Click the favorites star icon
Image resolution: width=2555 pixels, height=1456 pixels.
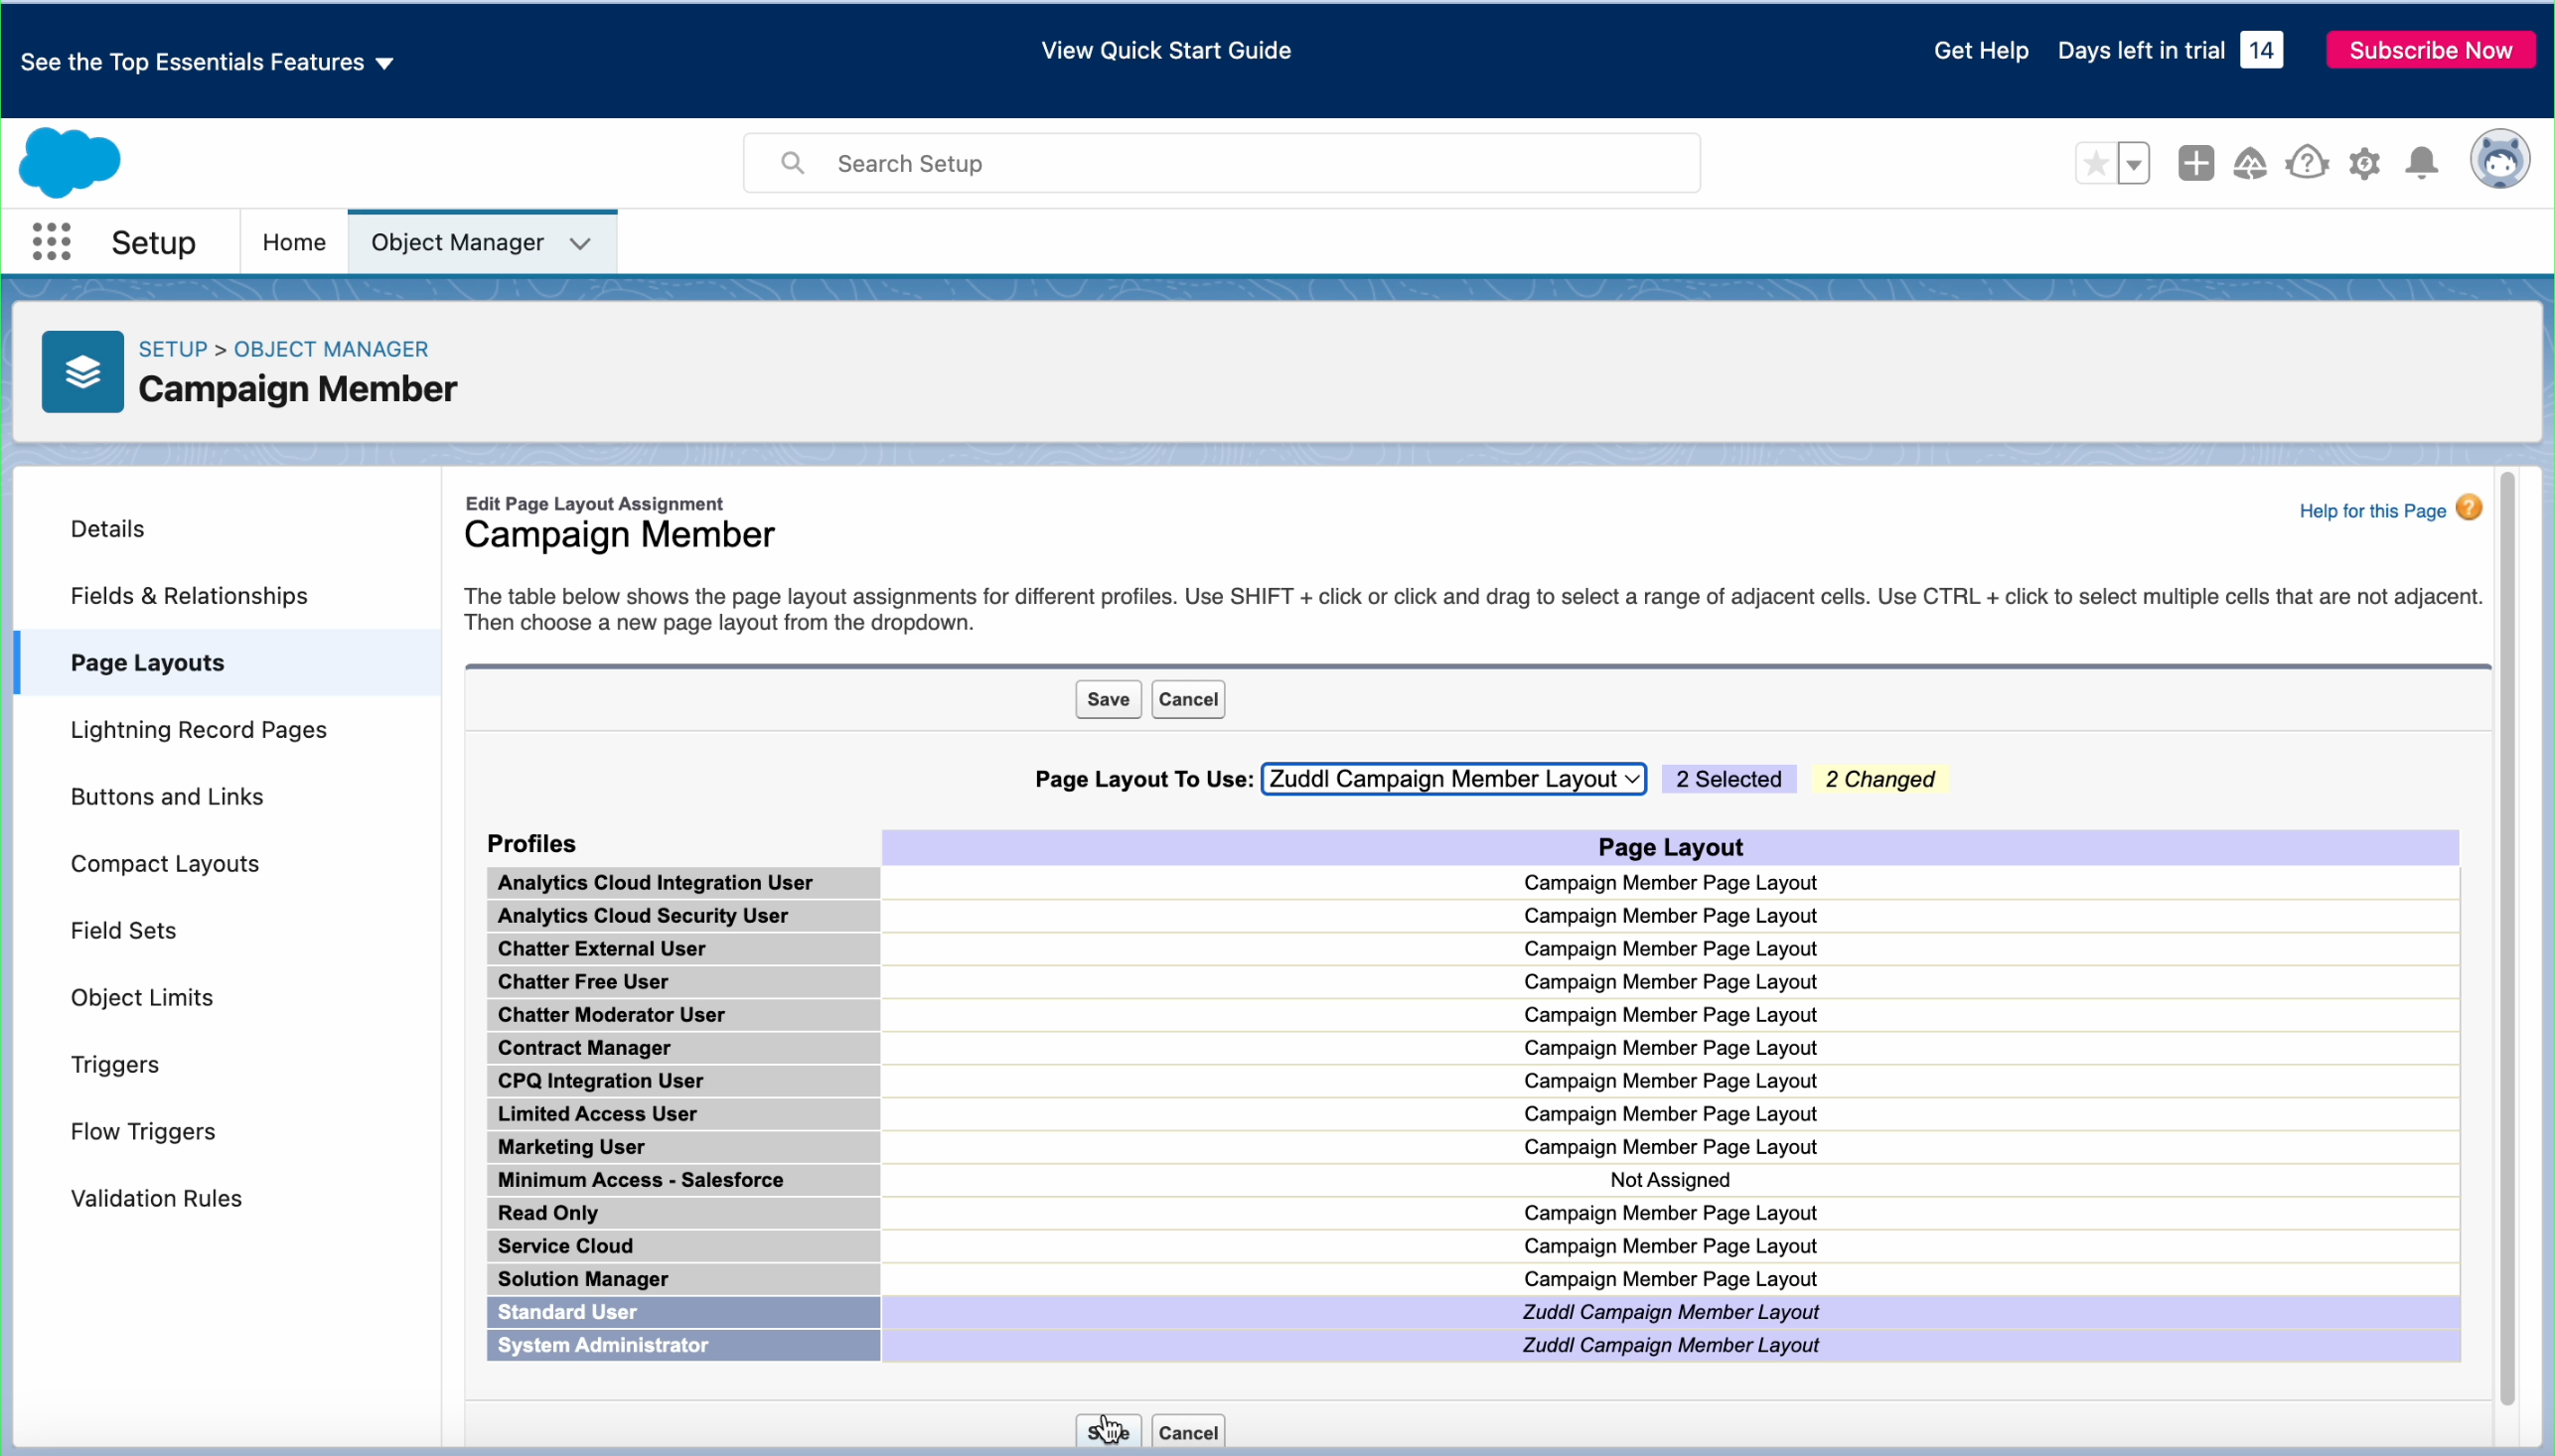click(2095, 163)
